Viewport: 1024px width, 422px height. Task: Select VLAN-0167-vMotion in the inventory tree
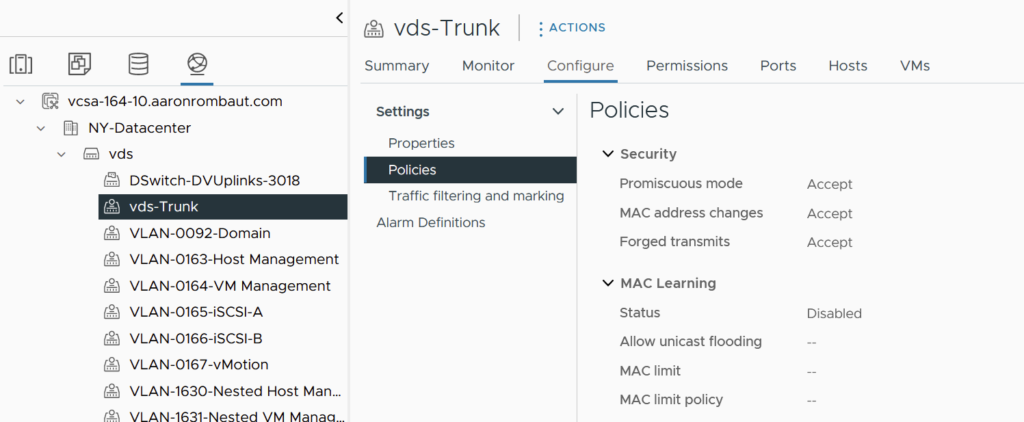pyautogui.click(x=199, y=364)
